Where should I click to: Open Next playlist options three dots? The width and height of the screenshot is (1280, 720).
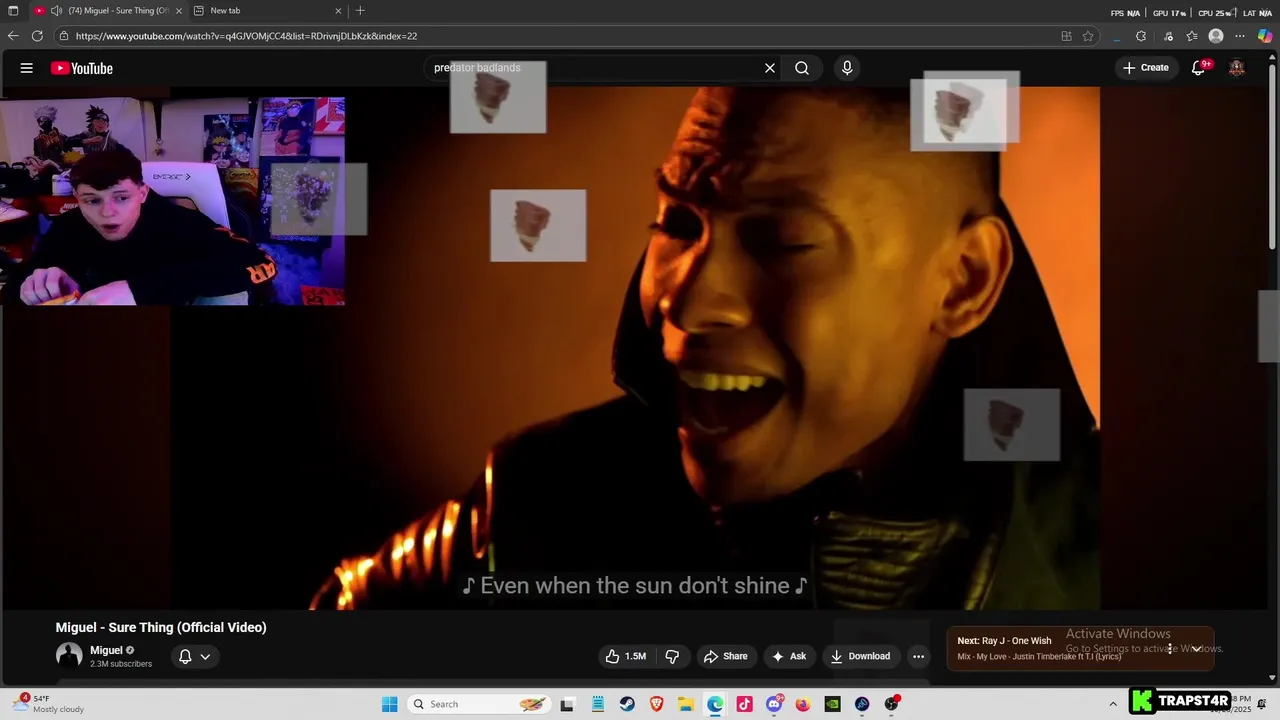coord(1169,649)
